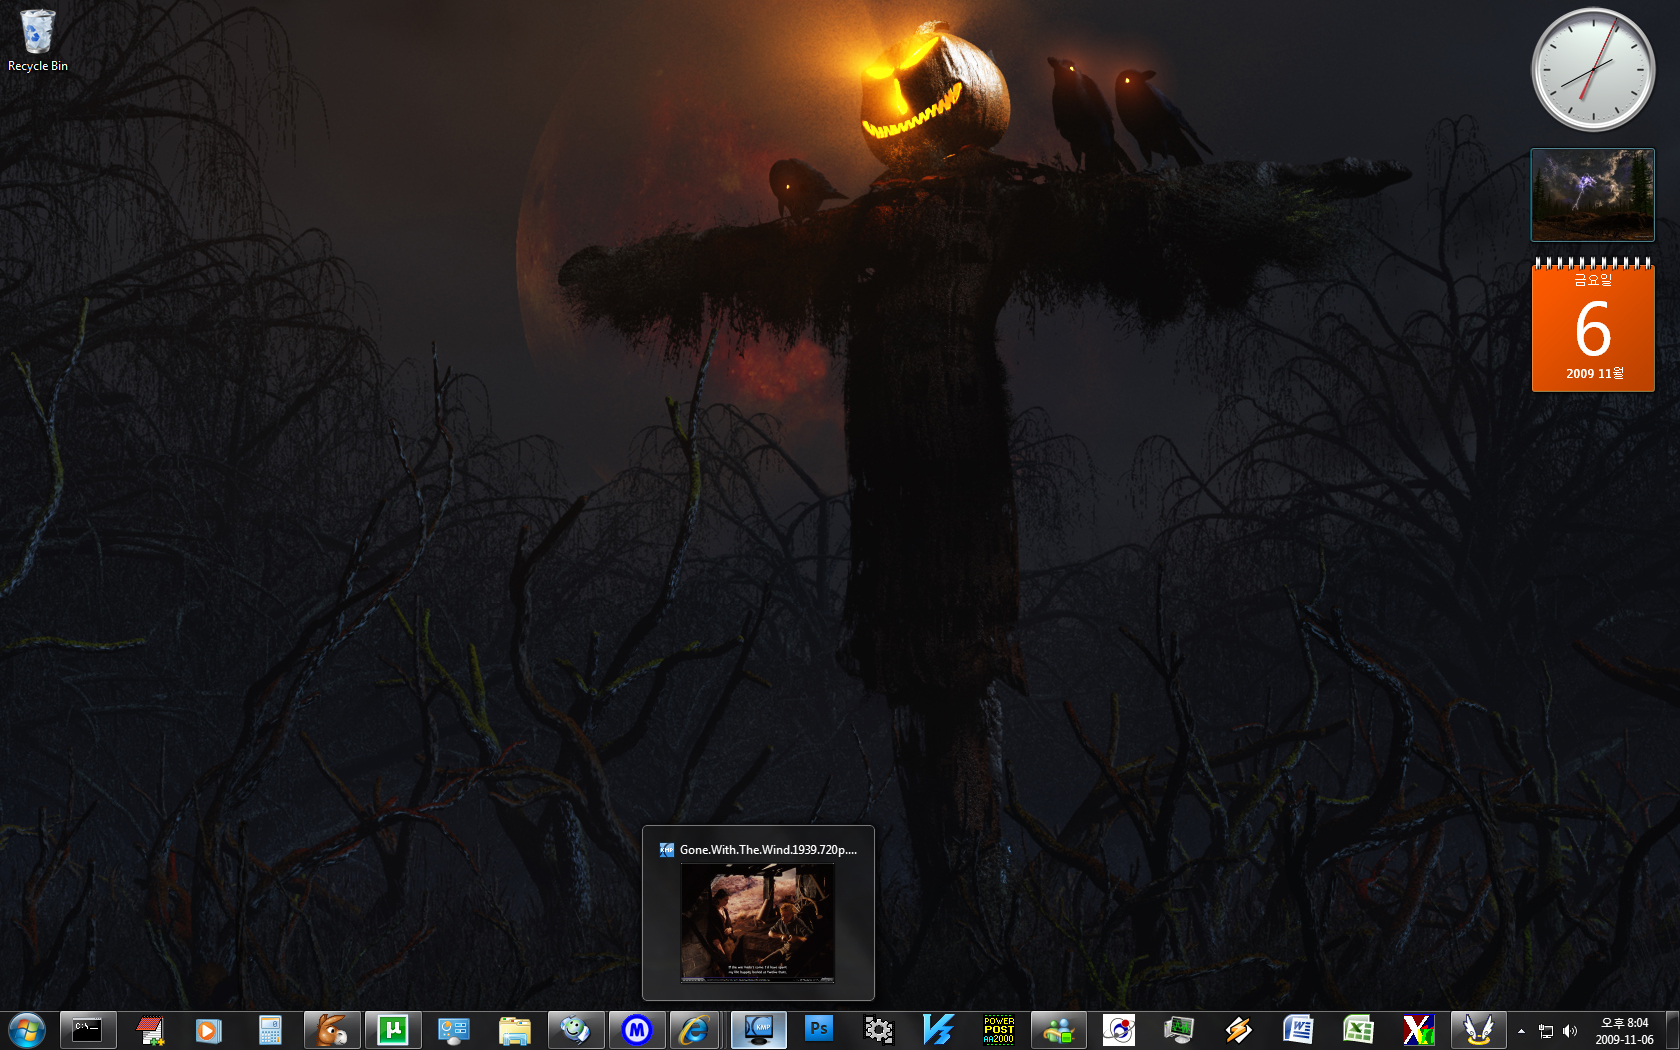This screenshot has width=1680, height=1050.
Task: Switch to the KMPlayer taskbar button
Action: [759, 1030]
